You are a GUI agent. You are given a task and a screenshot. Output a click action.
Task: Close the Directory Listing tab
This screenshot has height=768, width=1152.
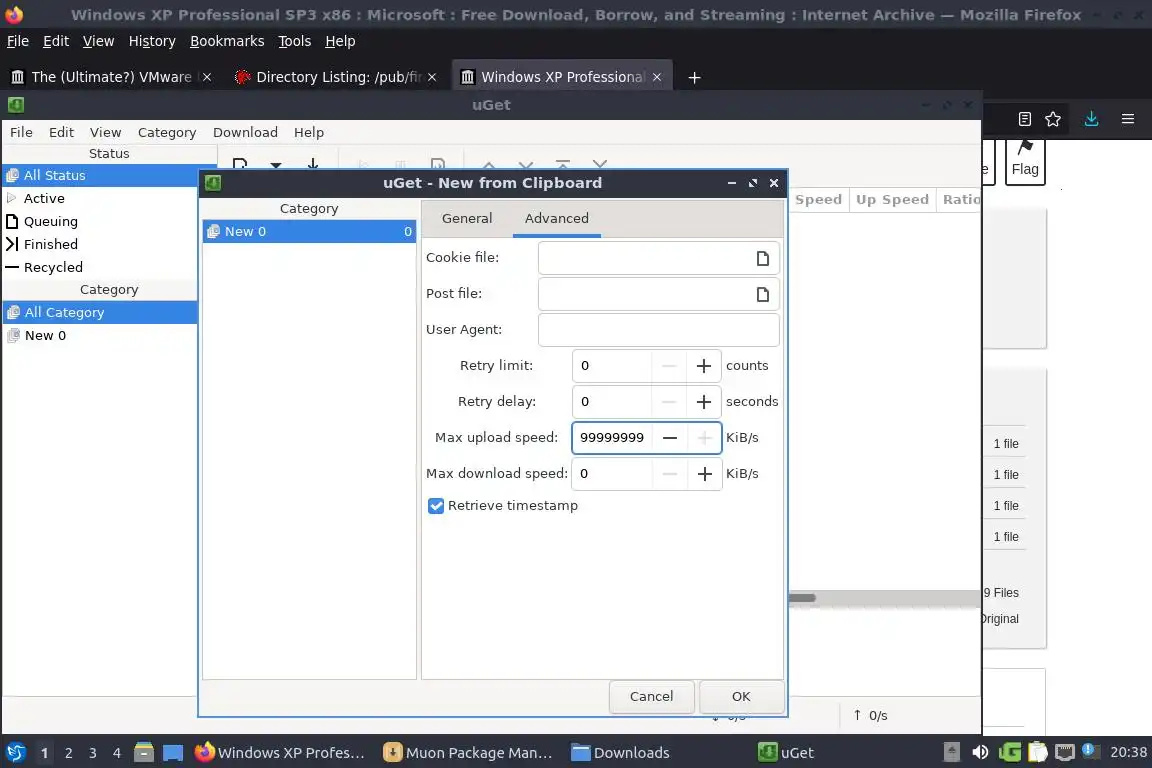coord(432,77)
